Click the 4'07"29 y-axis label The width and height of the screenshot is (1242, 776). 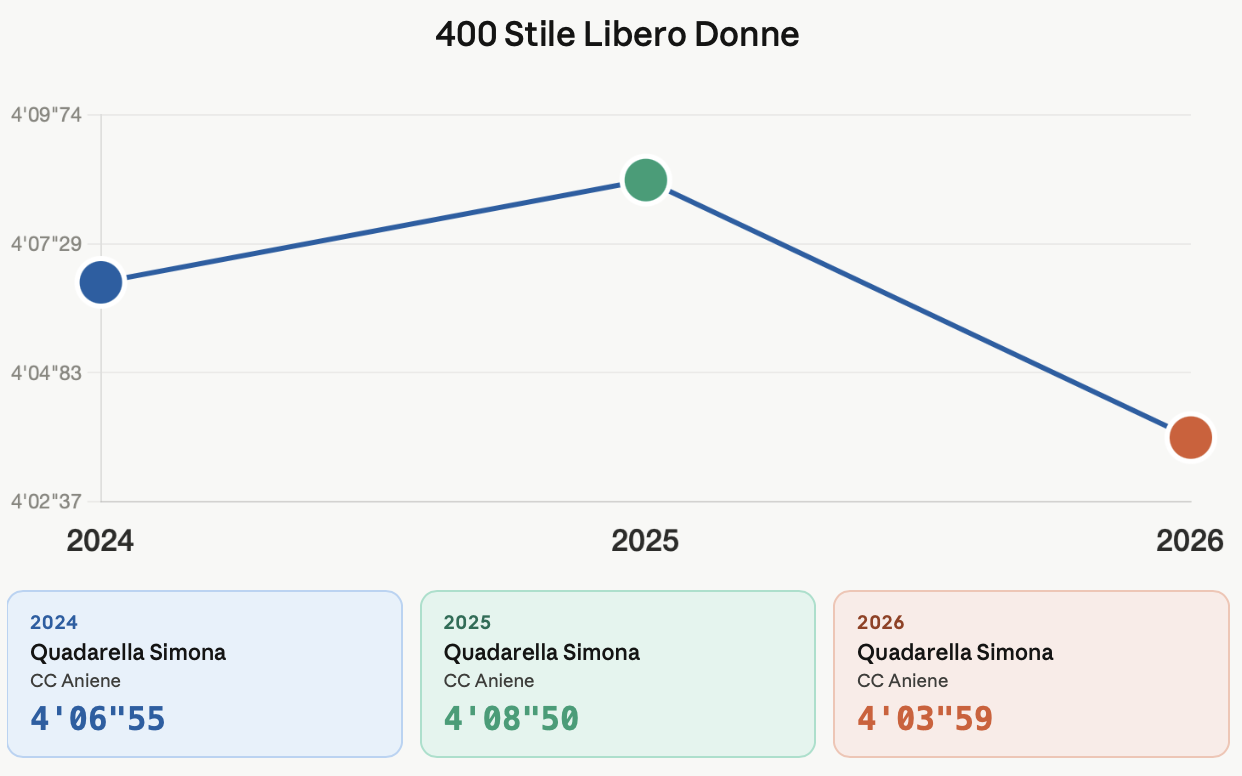(46, 244)
